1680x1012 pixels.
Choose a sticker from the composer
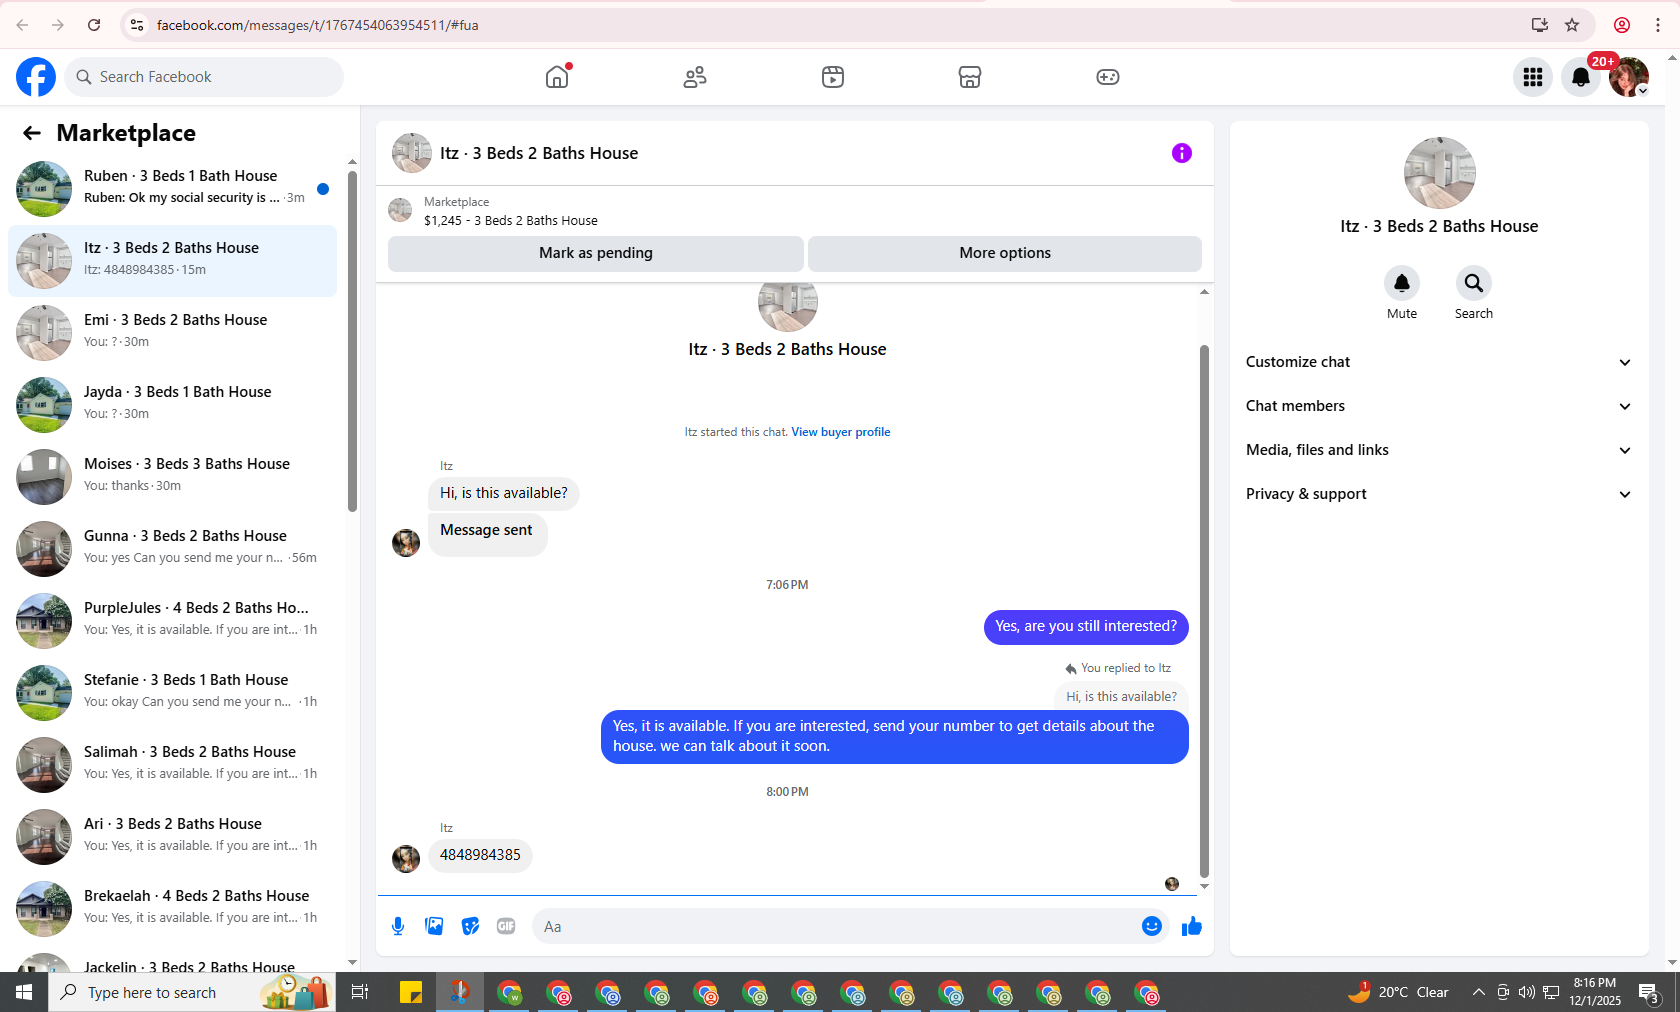470,926
